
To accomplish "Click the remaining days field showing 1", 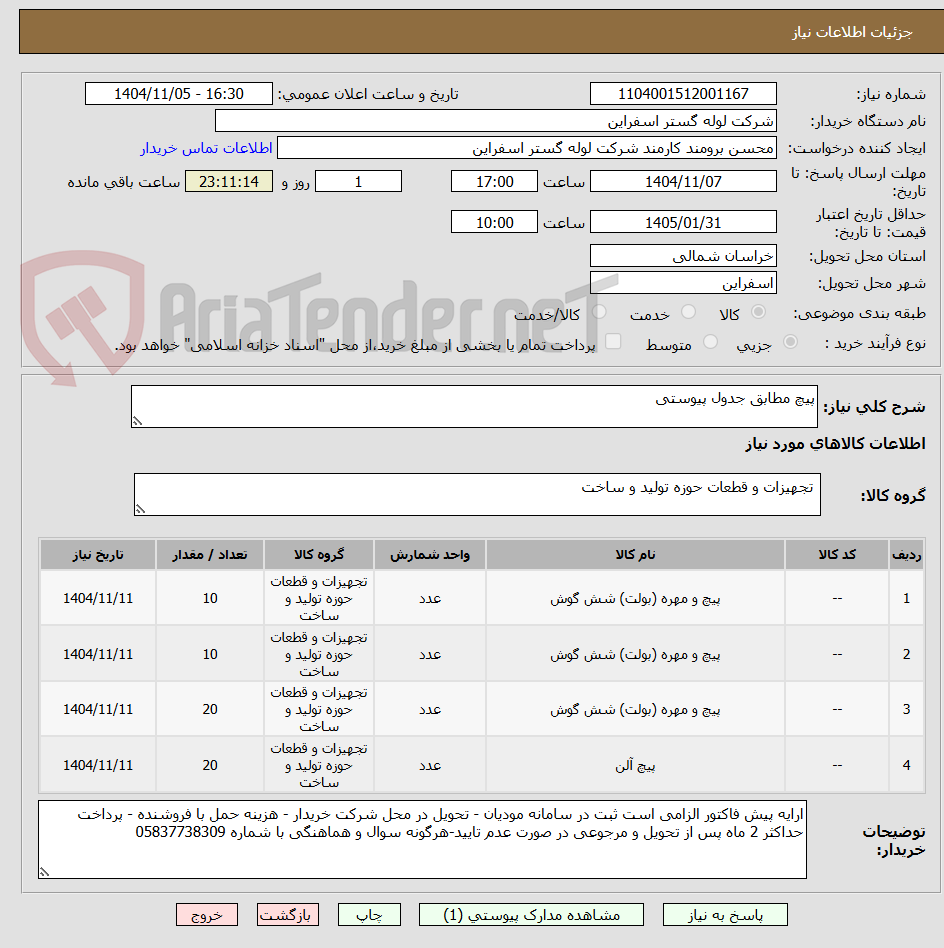I will tap(359, 181).
